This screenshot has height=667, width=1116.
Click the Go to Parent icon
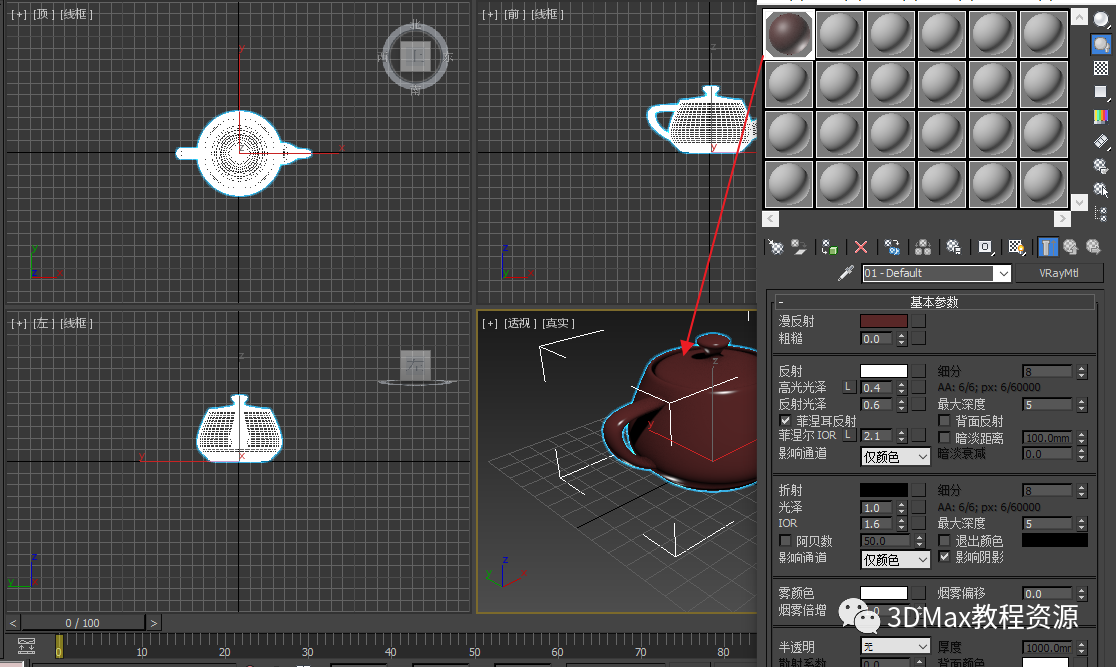tap(1071, 246)
